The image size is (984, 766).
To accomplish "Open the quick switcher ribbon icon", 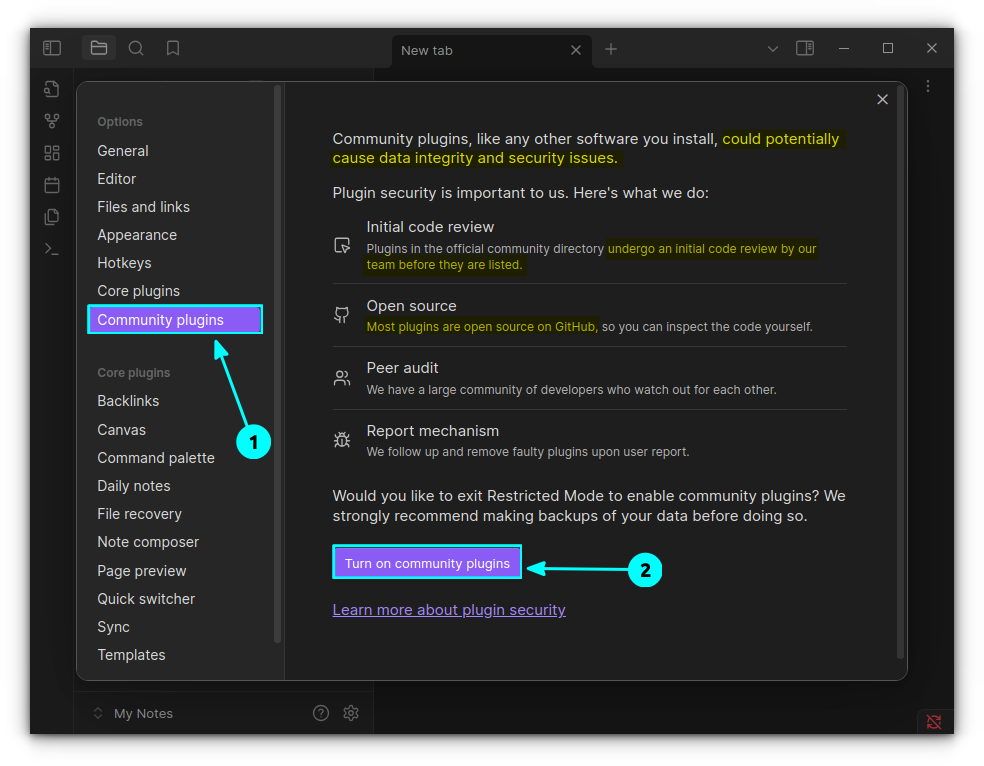I will [52, 89].
